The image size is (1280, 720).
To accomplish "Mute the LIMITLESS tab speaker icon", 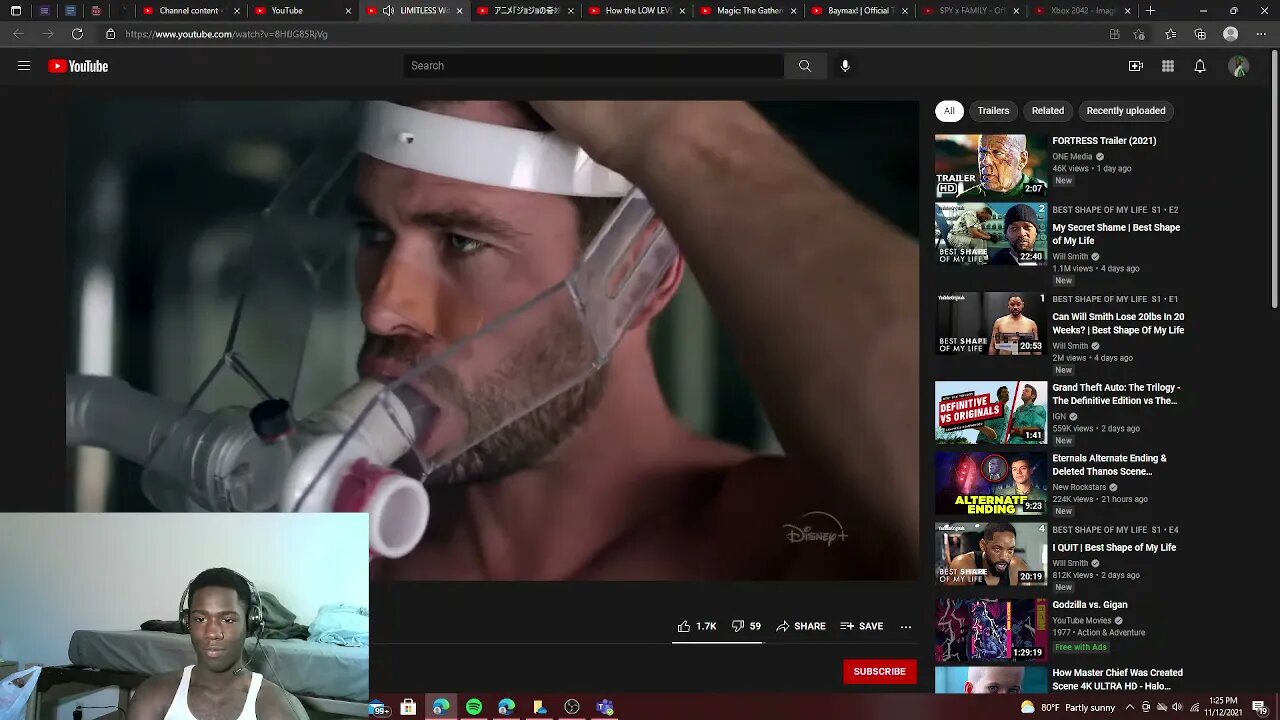I will (388, 11).
